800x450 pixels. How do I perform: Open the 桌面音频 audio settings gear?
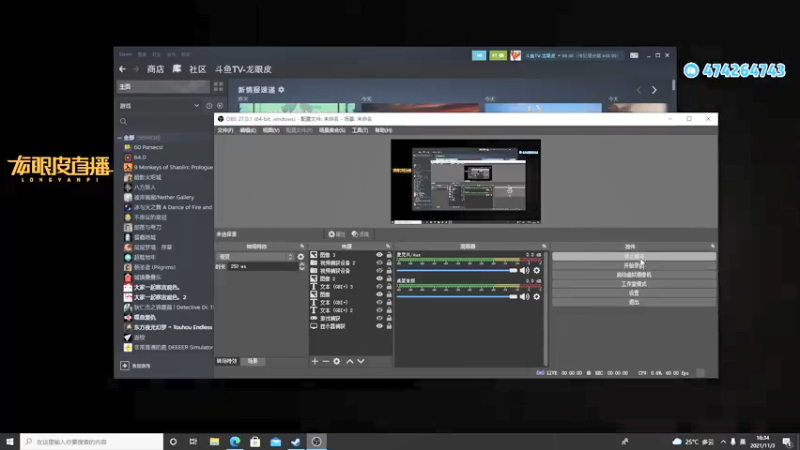click(x=537, y=296)
